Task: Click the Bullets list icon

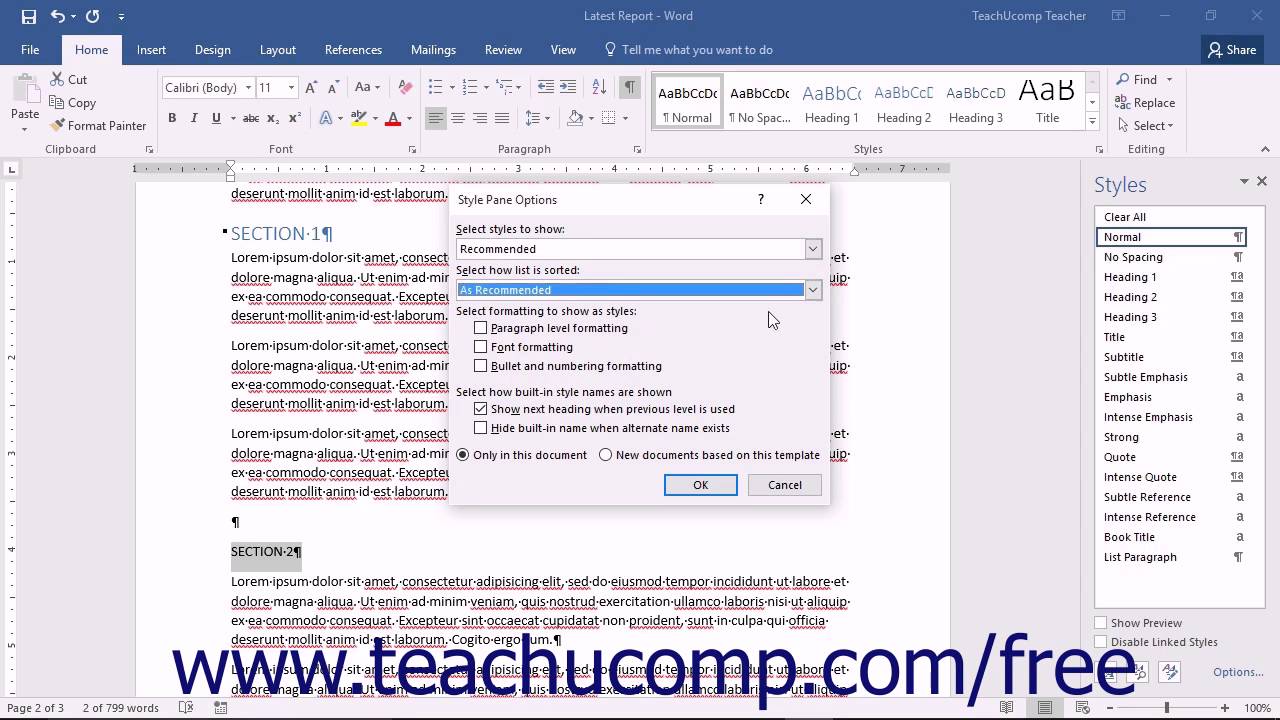Action: (x=435, y=87)
